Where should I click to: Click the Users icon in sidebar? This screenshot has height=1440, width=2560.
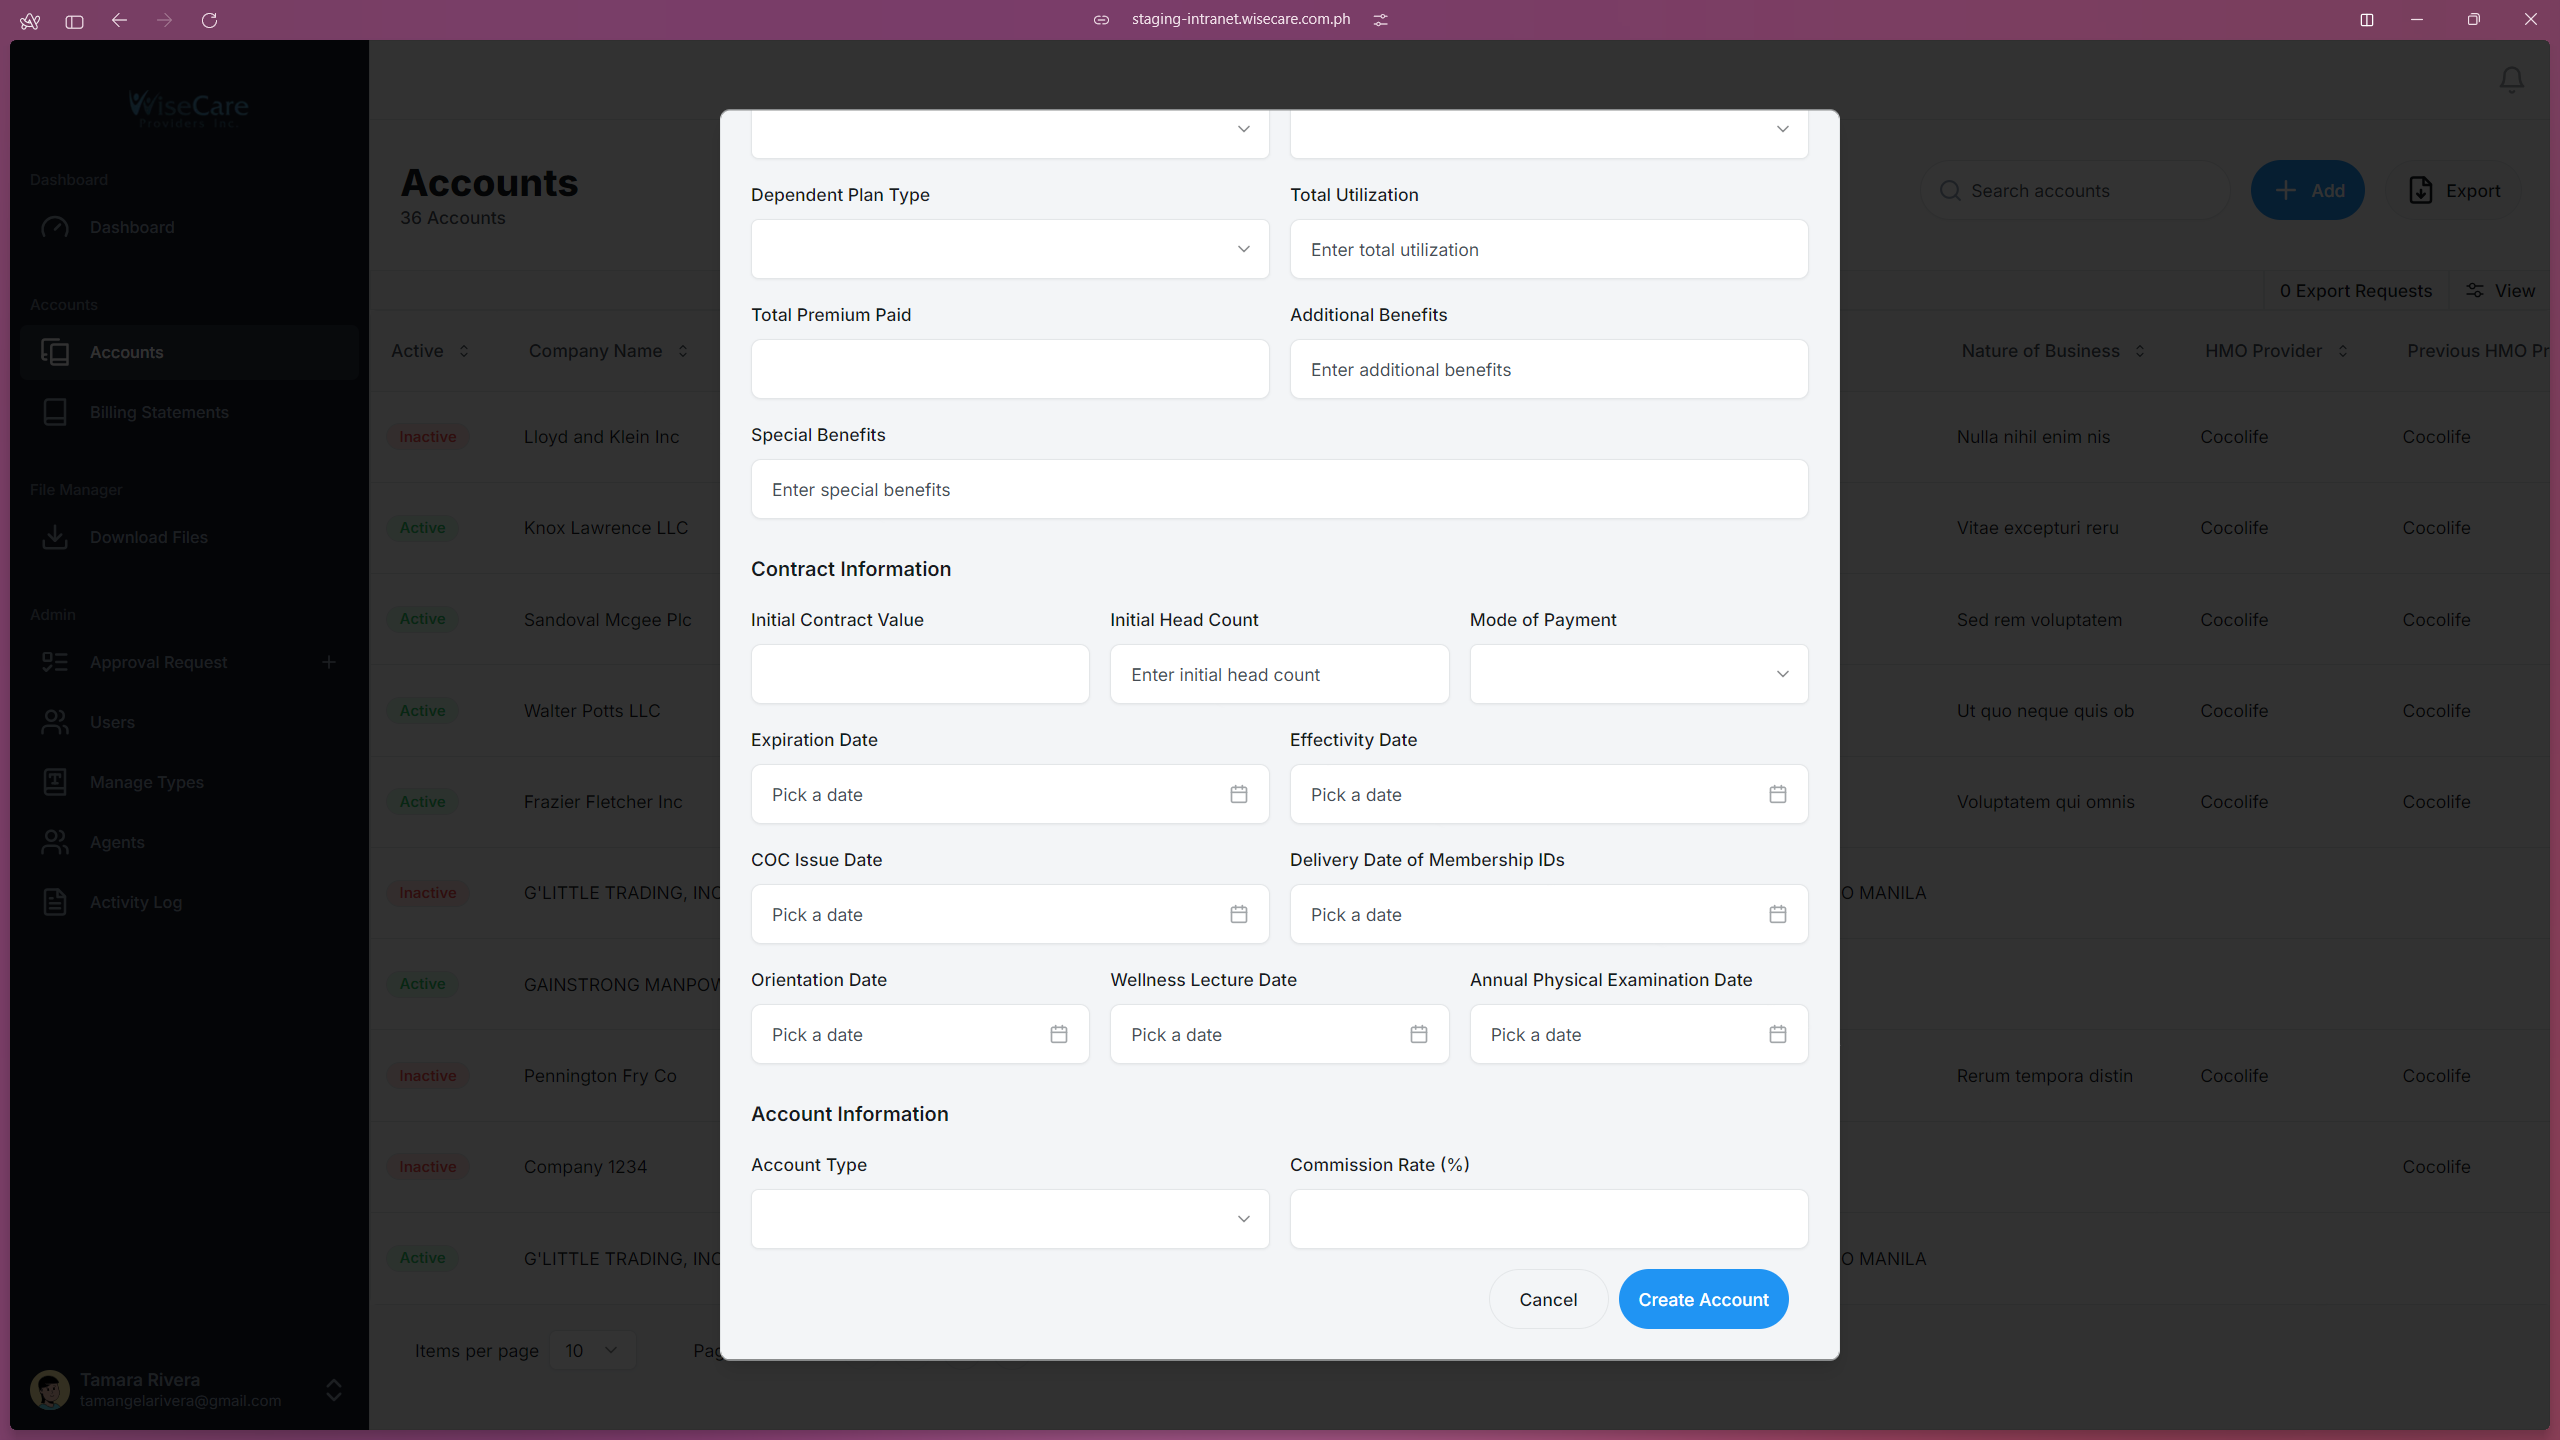(56, 722)
